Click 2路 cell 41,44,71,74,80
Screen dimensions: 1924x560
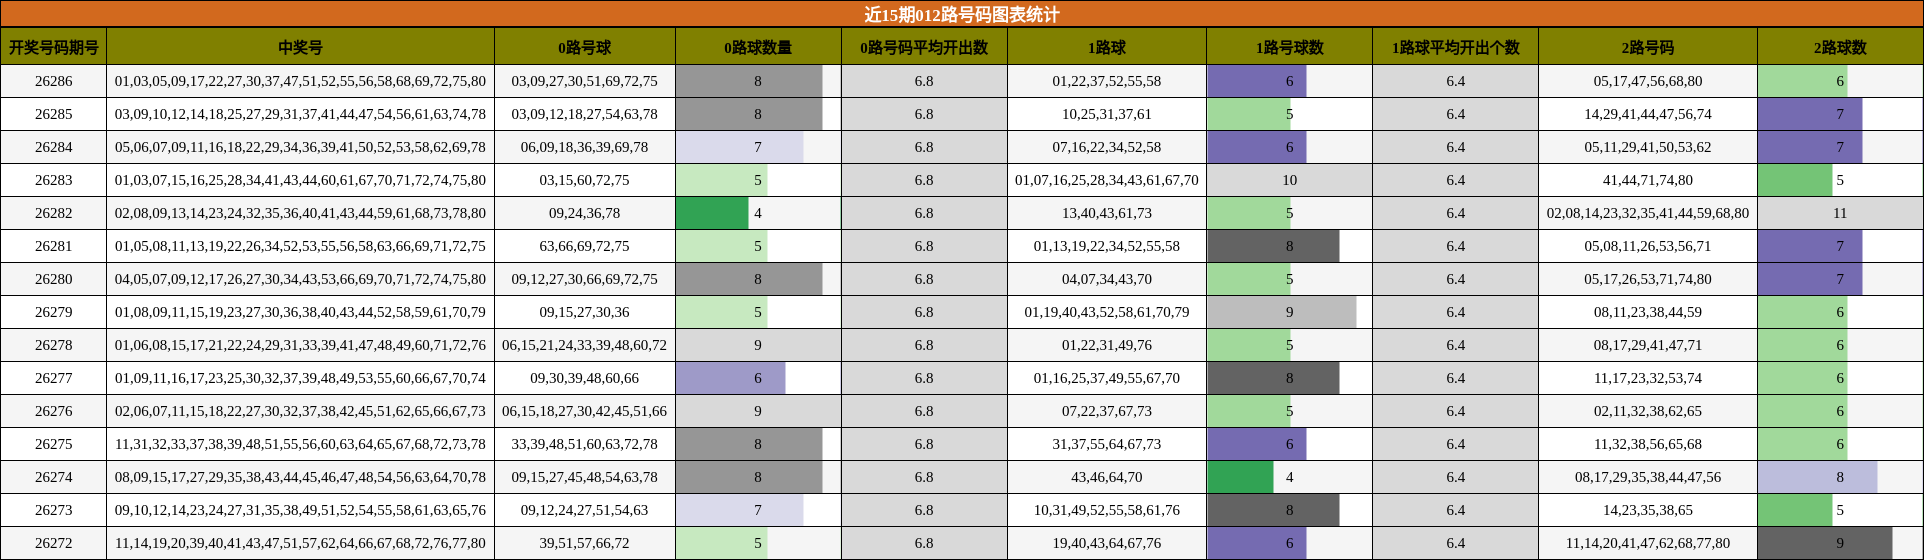tap(1648, 180)
